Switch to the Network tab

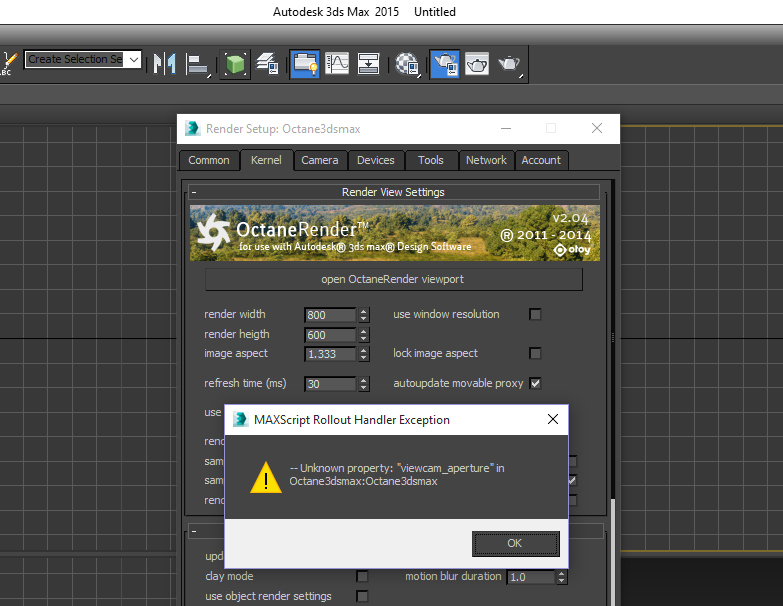pos(486,160)
